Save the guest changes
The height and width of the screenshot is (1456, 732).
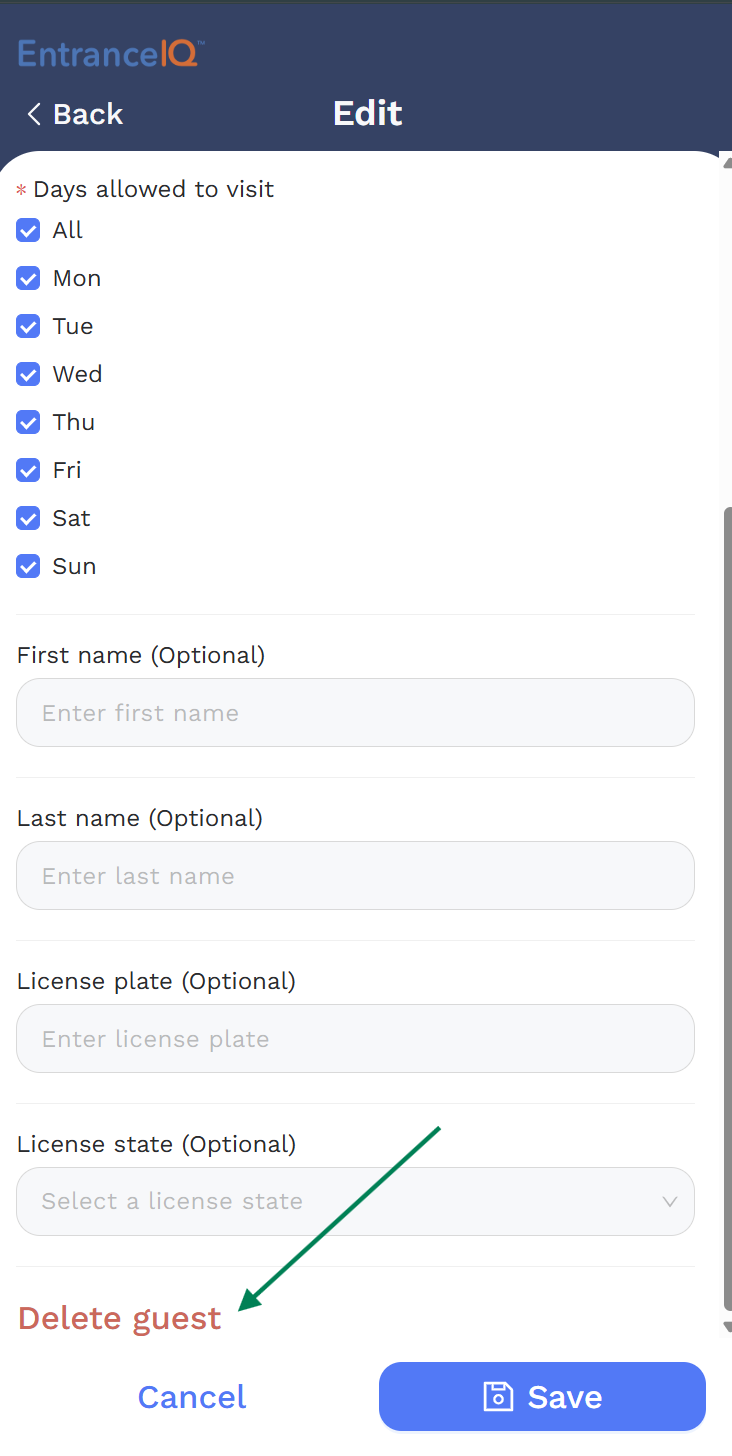point(542,1397)
